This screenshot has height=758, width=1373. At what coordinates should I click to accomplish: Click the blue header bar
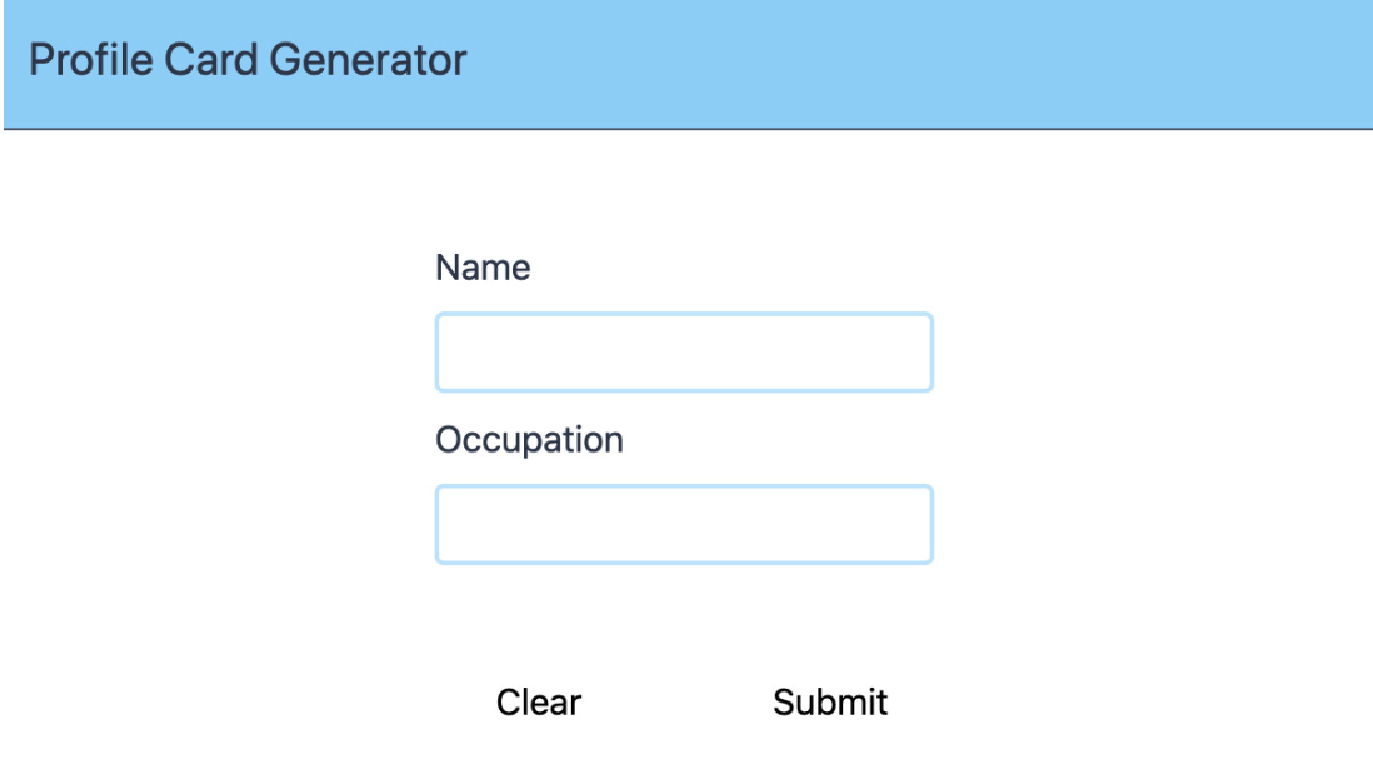click(x=688, y=64)
